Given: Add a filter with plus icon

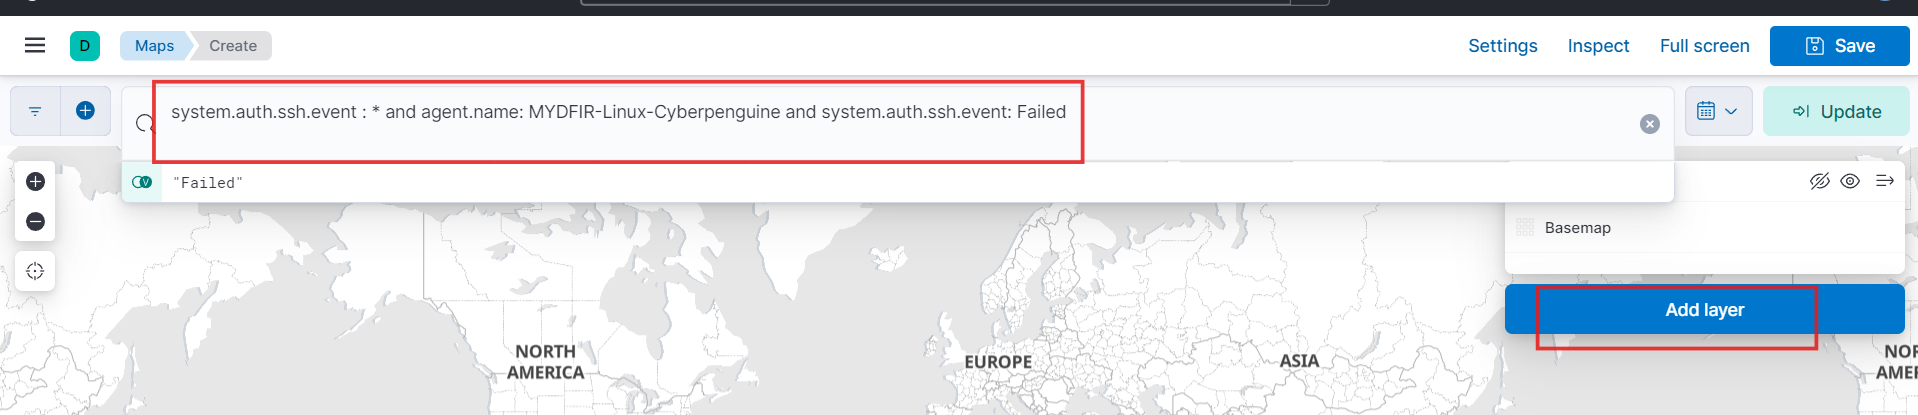Looking at the screenshot, I should (x=86, y=111).
